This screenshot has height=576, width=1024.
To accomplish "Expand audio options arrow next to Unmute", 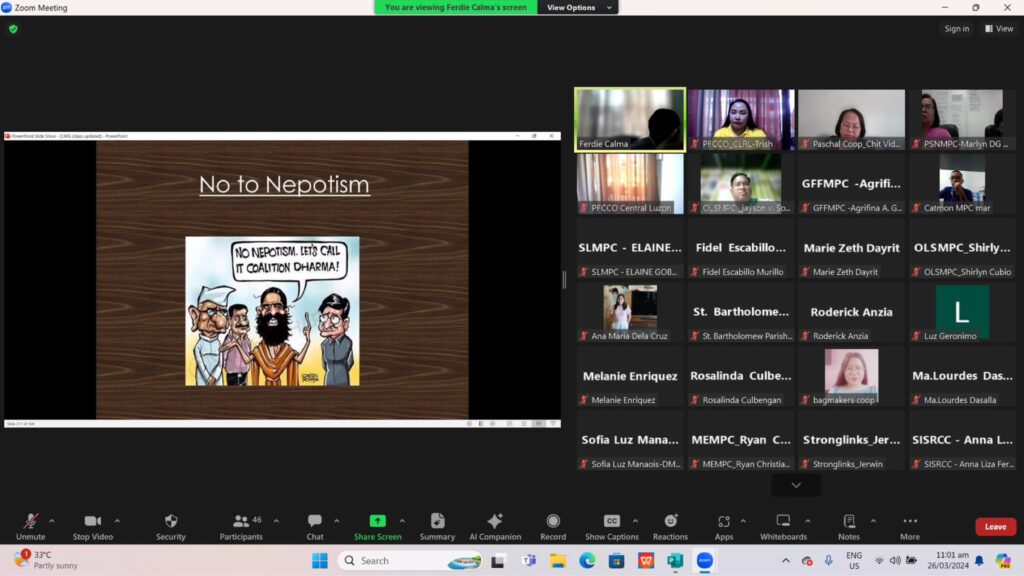I will (52, 521).
